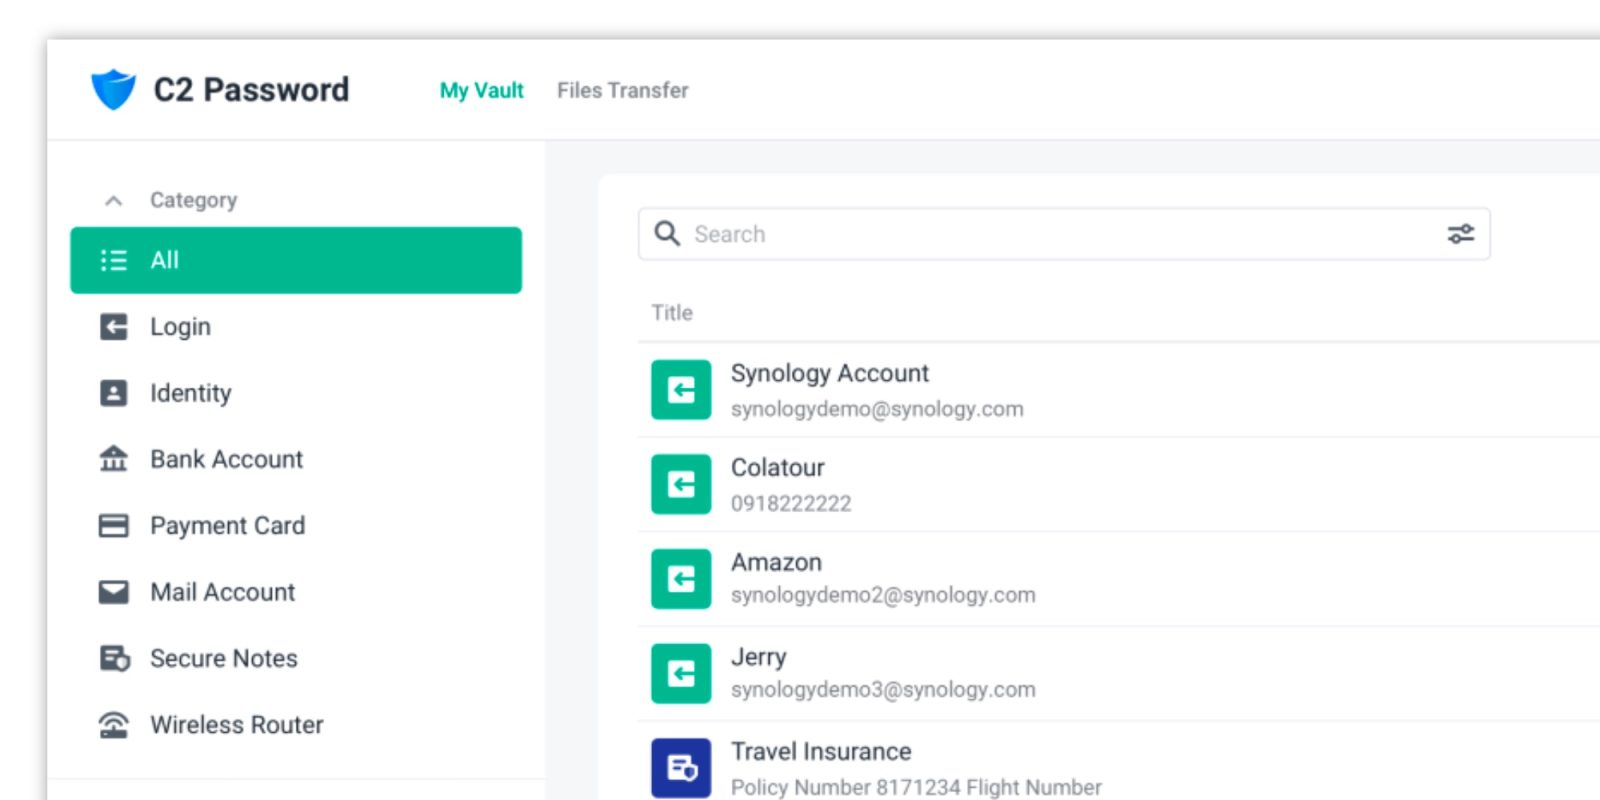Open the Synology Account entry title
This screenshot has width=1600, height=800.
pos(829,373)
